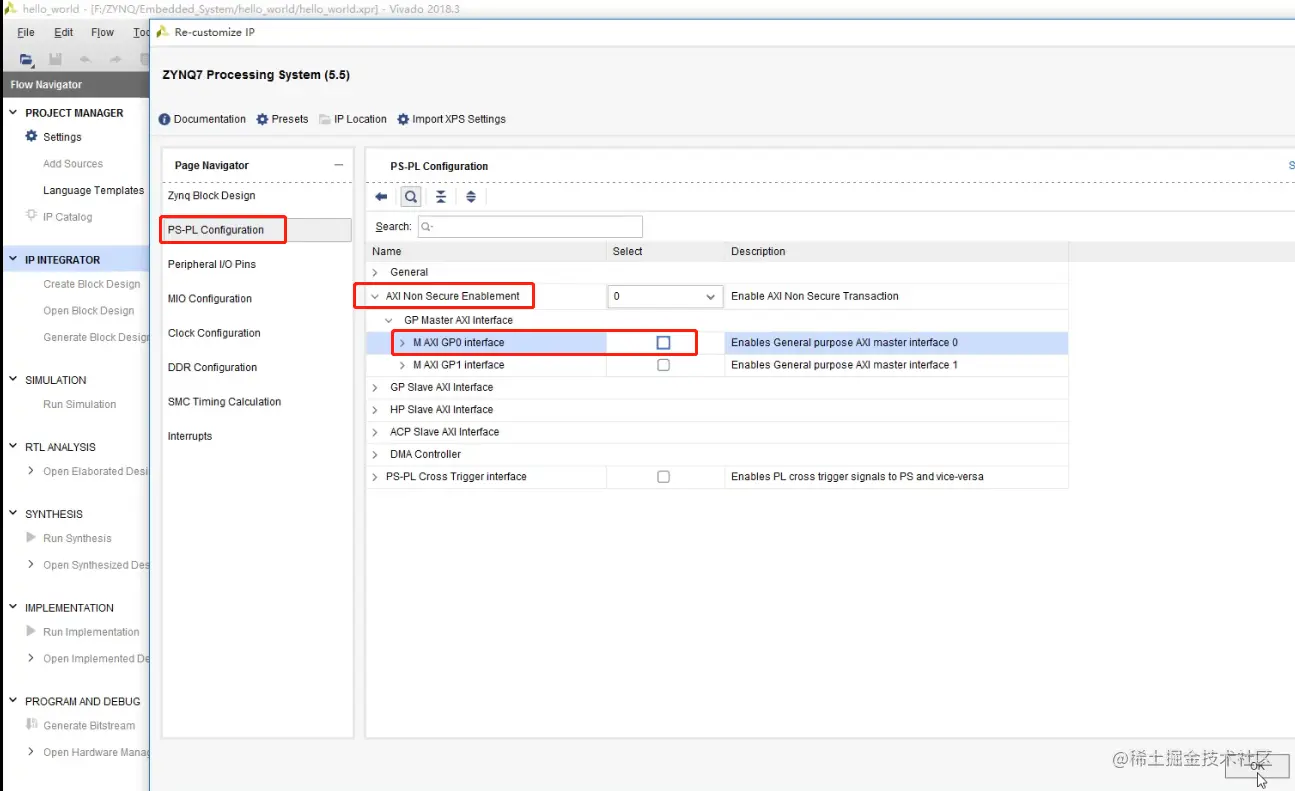
Task: Select PS-PL Configuration page
Action: pos(257,230)
